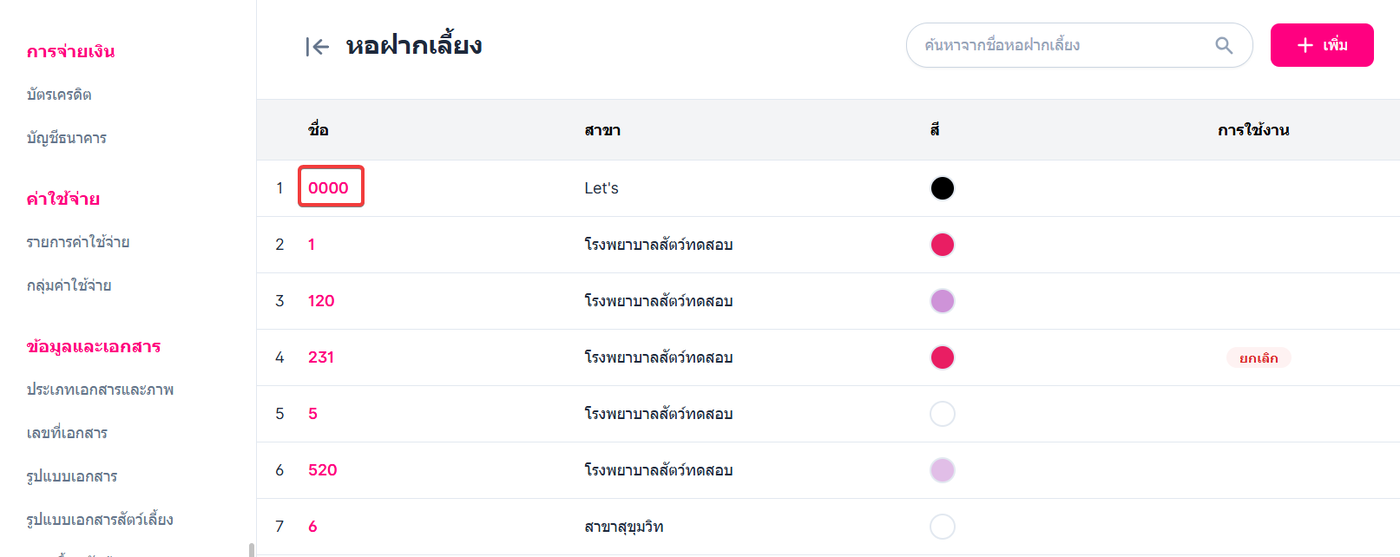Image resolution: width=1400 pixels, height=557 pixels.
Task: Click the sidebar vertical scrollbar
Action: pyautogui.click(x=251, y=549)
